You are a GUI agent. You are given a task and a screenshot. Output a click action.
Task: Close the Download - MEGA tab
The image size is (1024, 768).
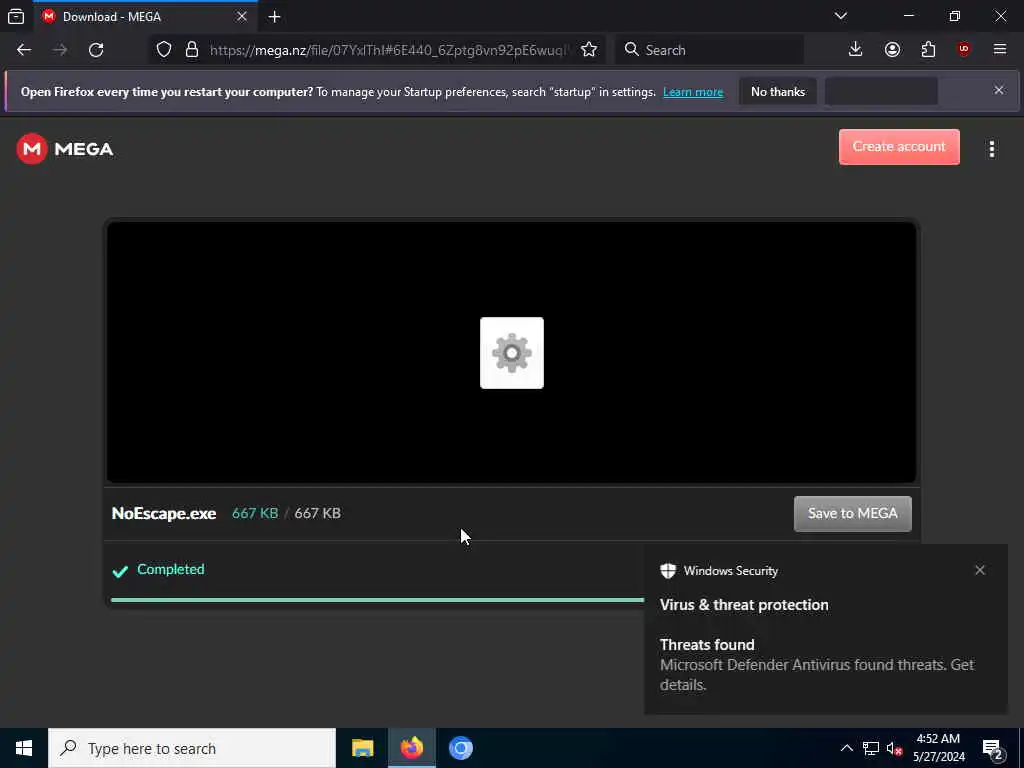click(x=242, y=16)
